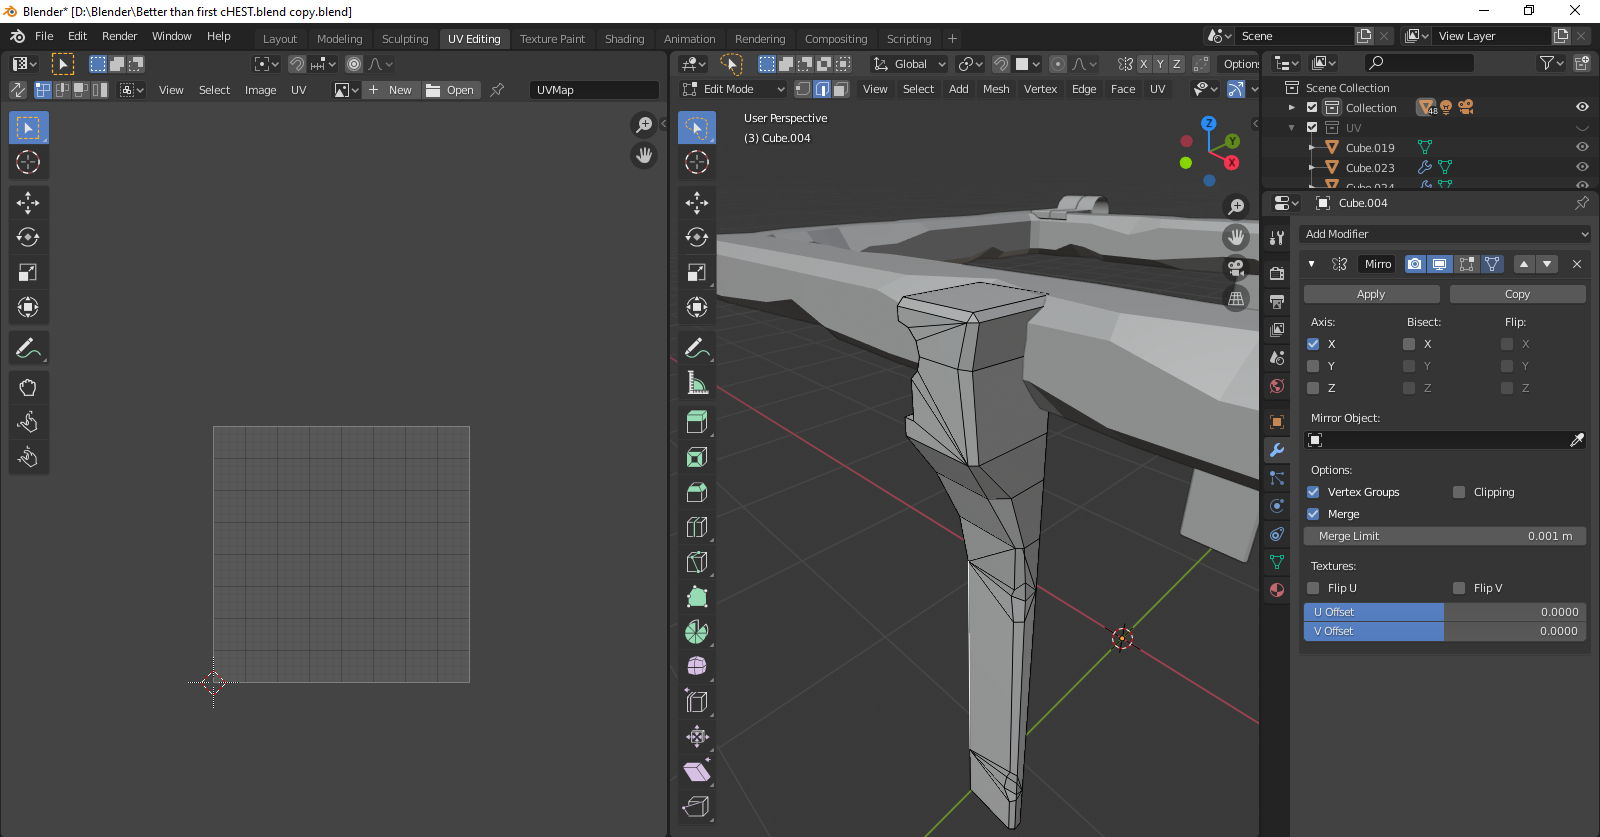Viewport: 1600px width, 837px height.
Task: Select the Extrude Region tool in 3D viewport
Action: (697, 422)
